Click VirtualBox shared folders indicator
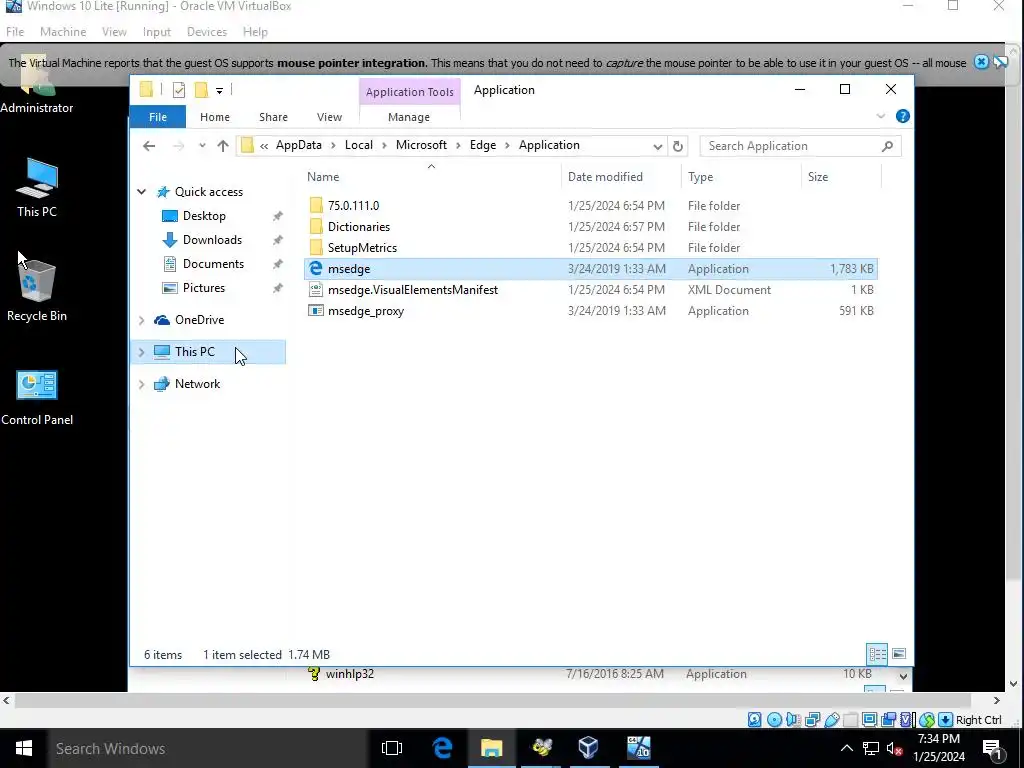 [850, 720]
